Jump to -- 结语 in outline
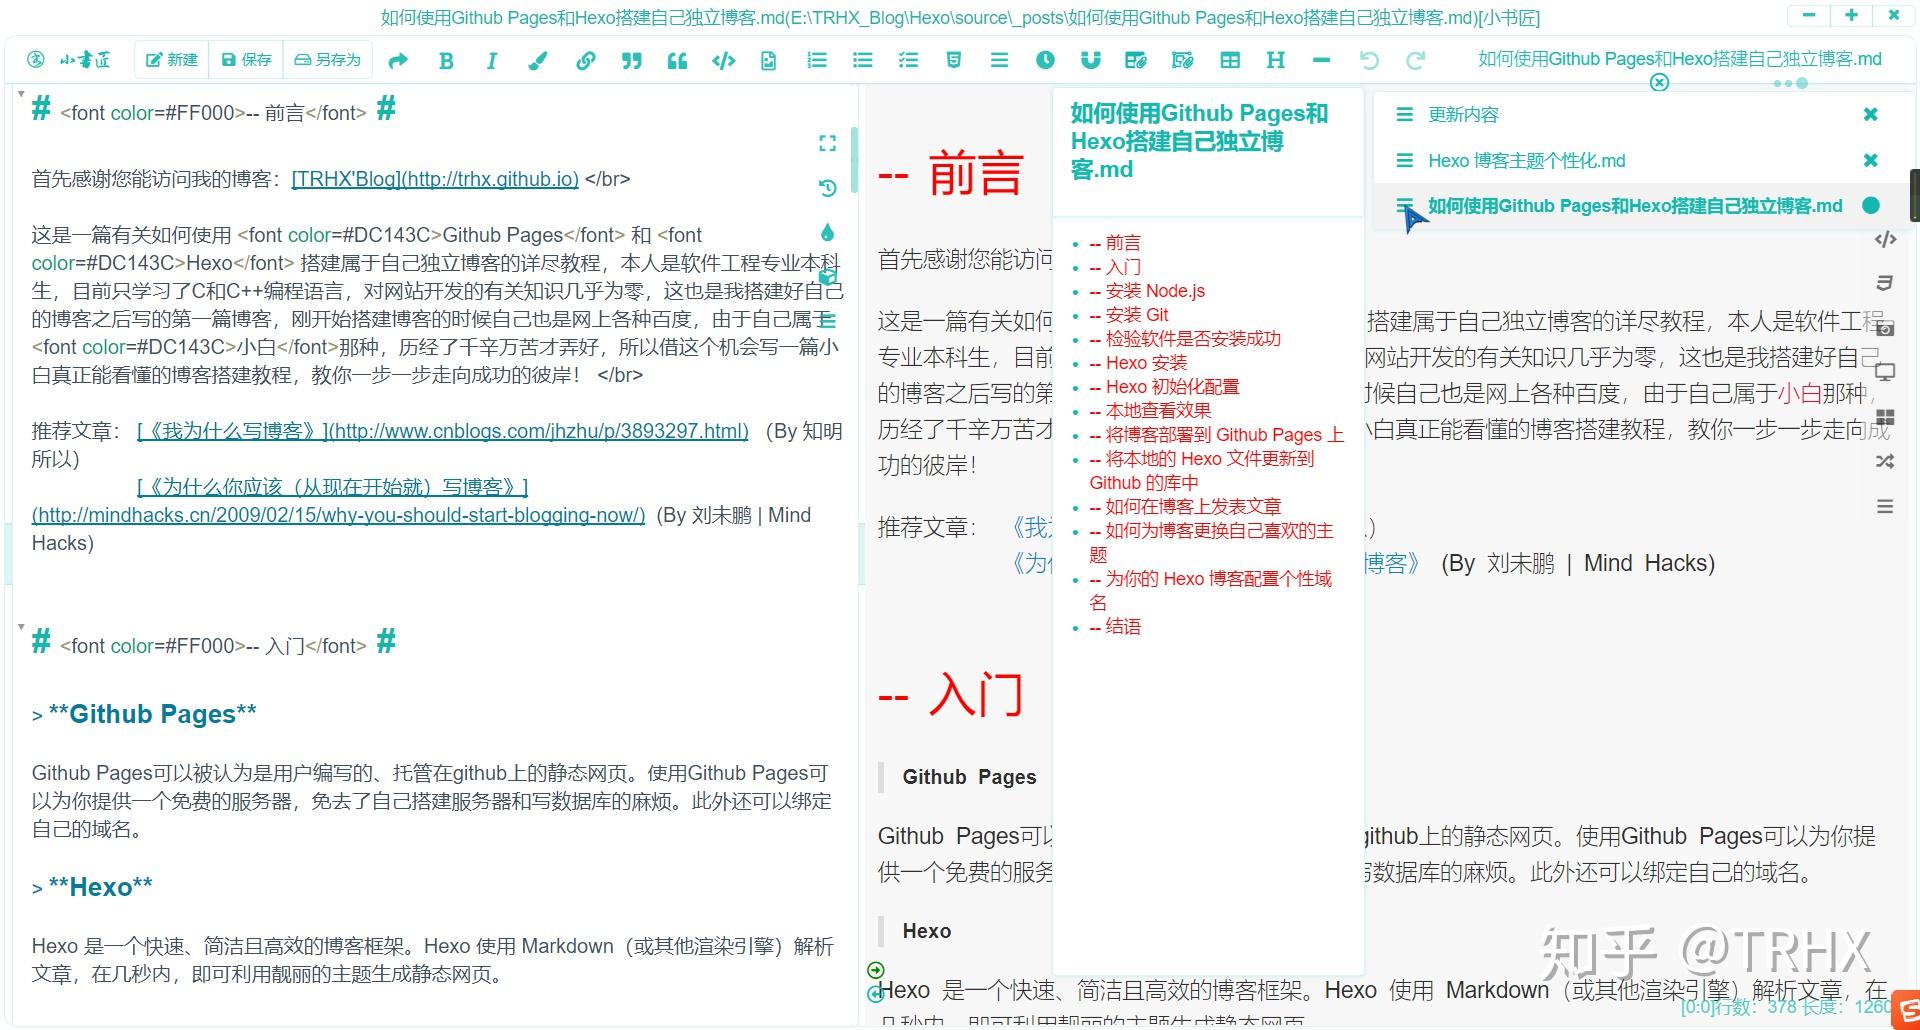The width and height of the screenshot is (1920, 1030). (1114, 626)
